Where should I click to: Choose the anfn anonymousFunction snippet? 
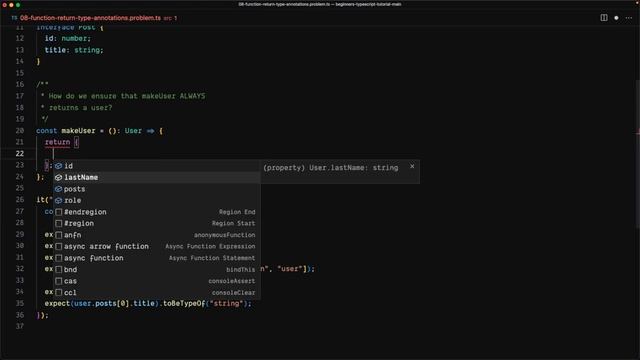(157, 235)
